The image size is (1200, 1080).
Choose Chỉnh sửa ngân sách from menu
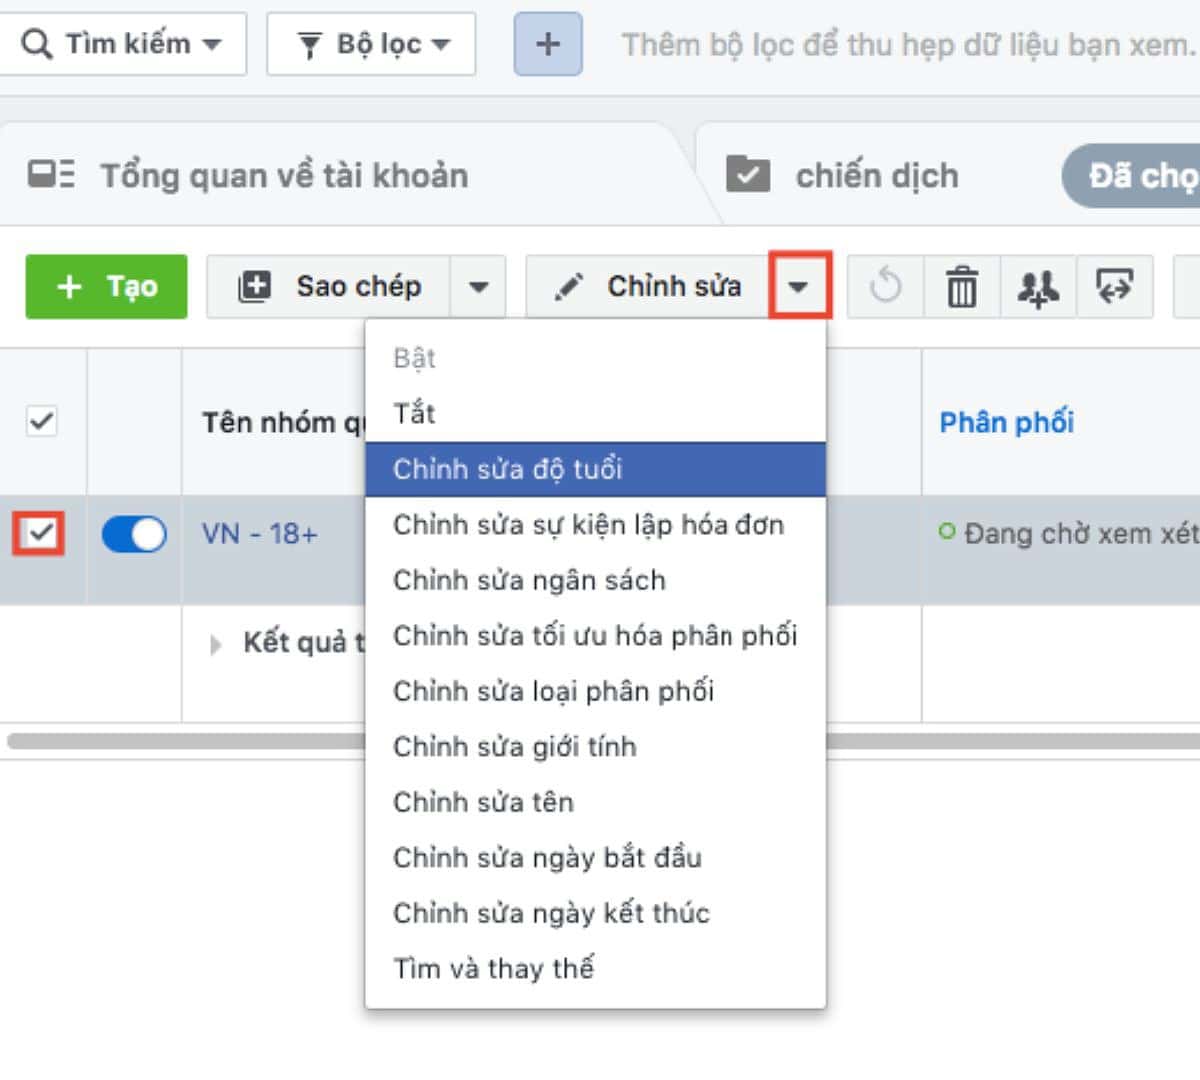tap(529, 580)
